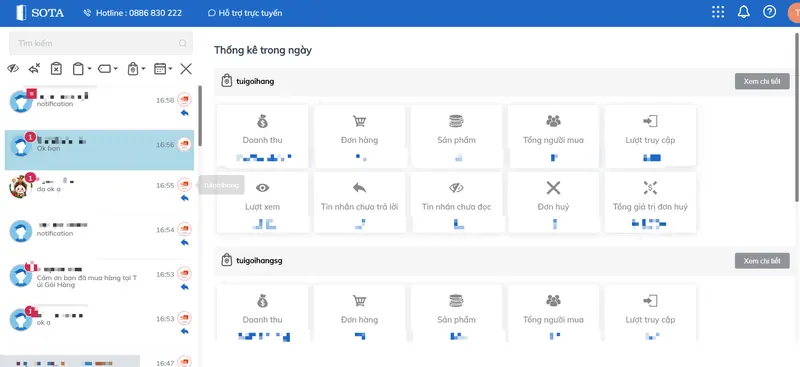Open the ok ạ conversation at 16:53

pyautogui.click(x=99, y=323)
